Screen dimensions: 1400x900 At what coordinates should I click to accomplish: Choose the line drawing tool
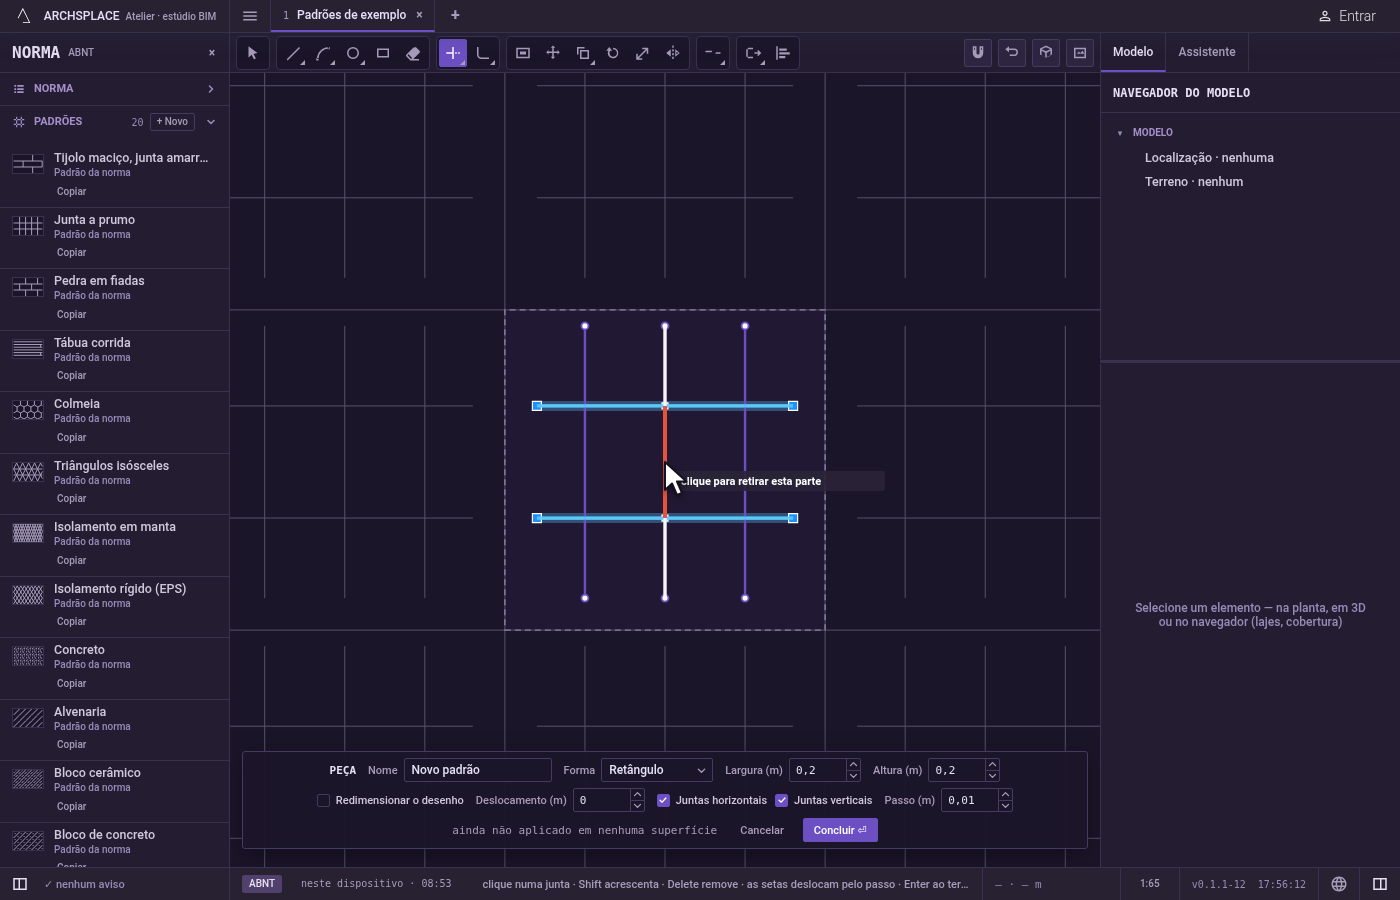[293, 53]
